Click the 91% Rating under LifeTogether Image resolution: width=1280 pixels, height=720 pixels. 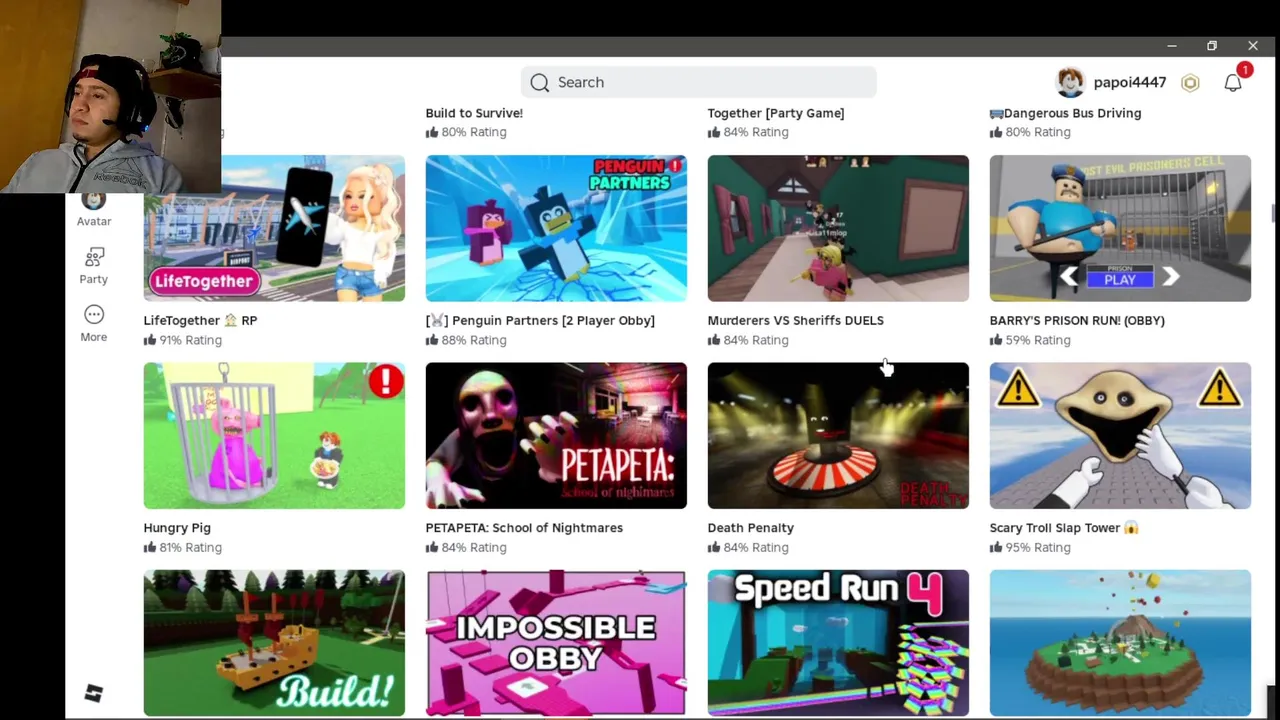(x=183, y=340)
